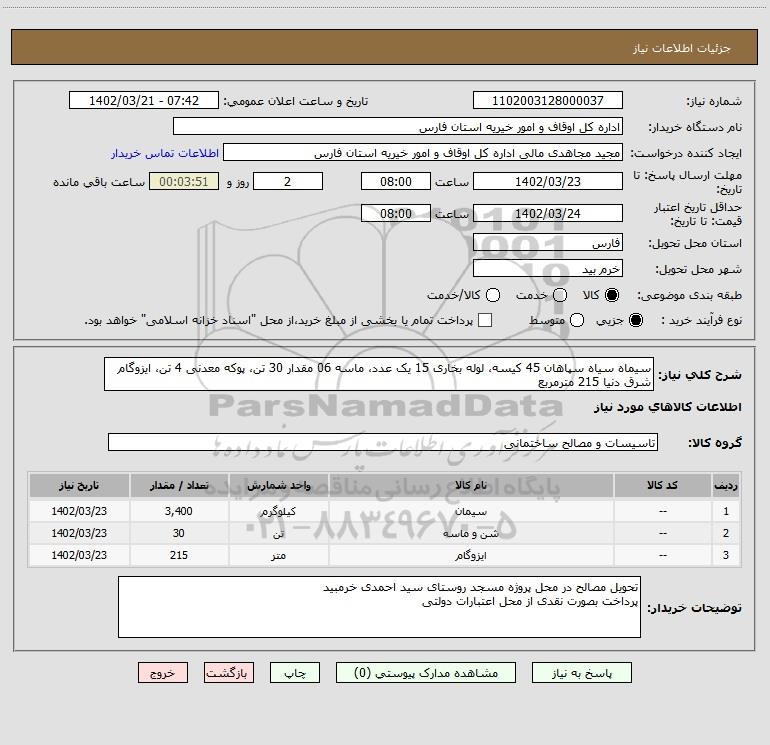Click quantity cell 3,400
Viewport: 770px width, 745px height.
(x=179, y=512)
